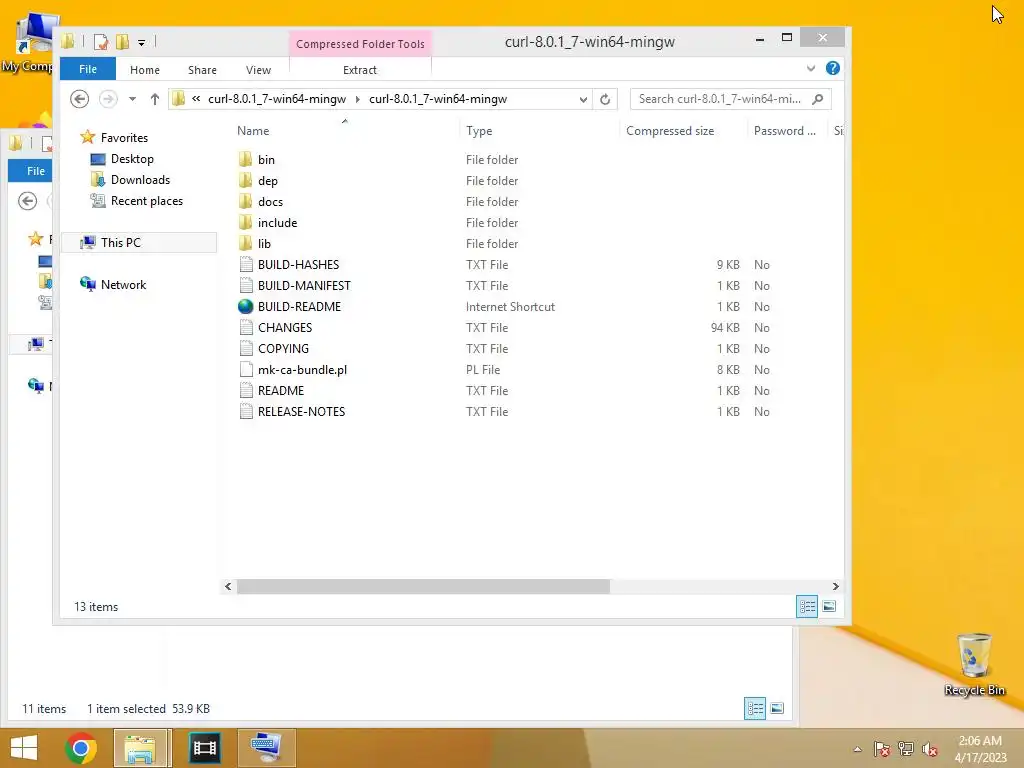Select the COPYING text file
1024x768 pixels.
click(274, 349)
